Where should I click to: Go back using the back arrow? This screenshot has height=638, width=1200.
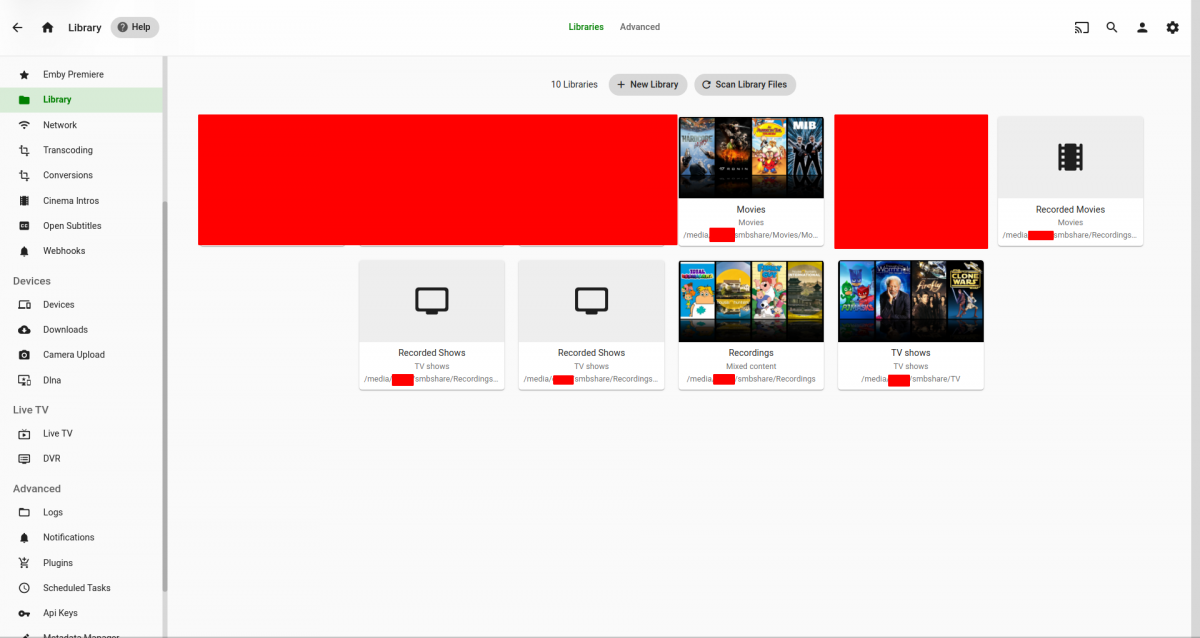tap(17, 27)
